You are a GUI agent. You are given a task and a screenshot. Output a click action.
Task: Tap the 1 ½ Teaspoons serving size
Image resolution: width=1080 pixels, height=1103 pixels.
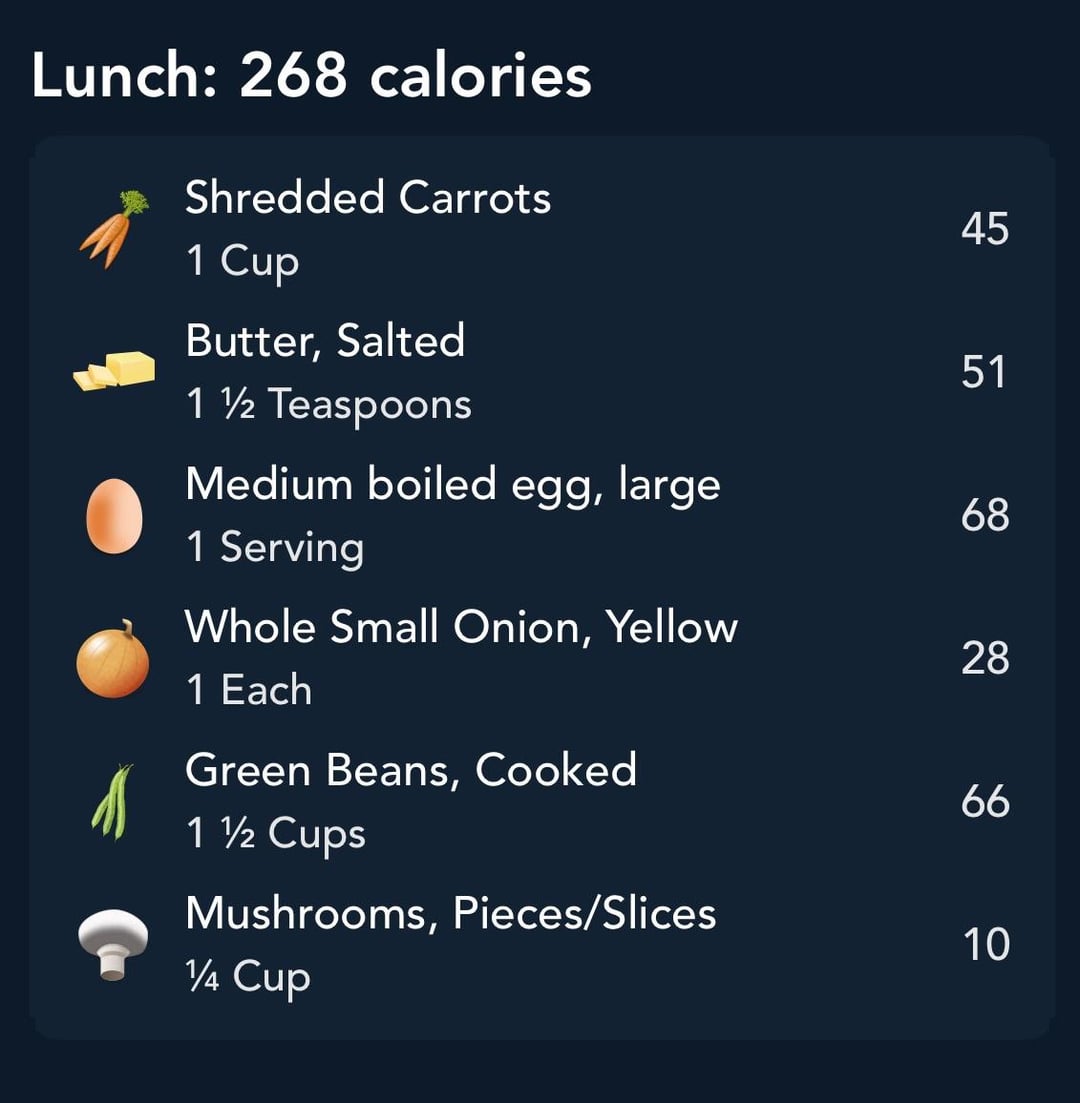tap(329, 405)
